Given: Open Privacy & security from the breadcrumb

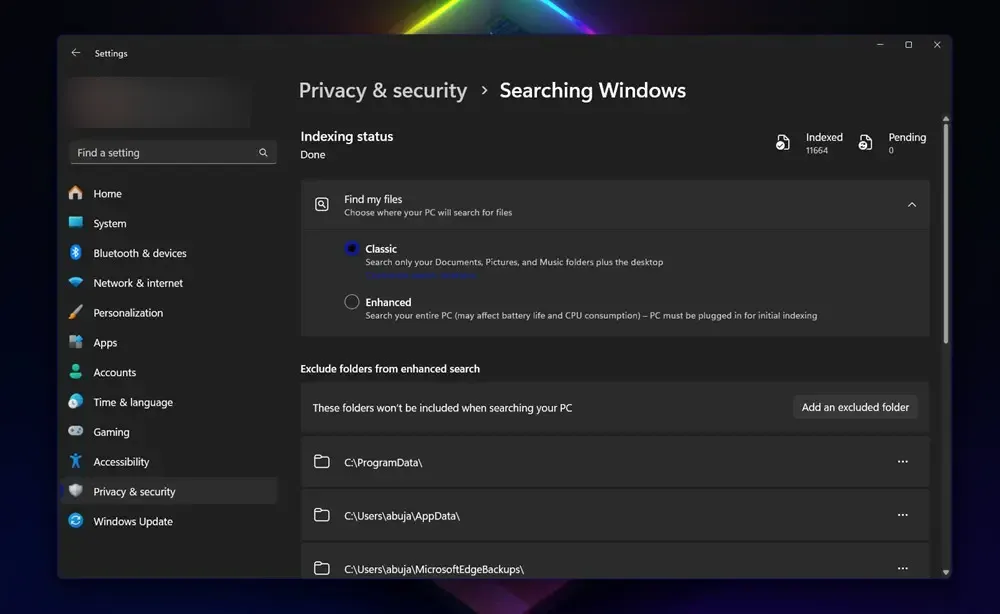Looking at the screenshot, I should pyautogui.click(x=383, y=90).
